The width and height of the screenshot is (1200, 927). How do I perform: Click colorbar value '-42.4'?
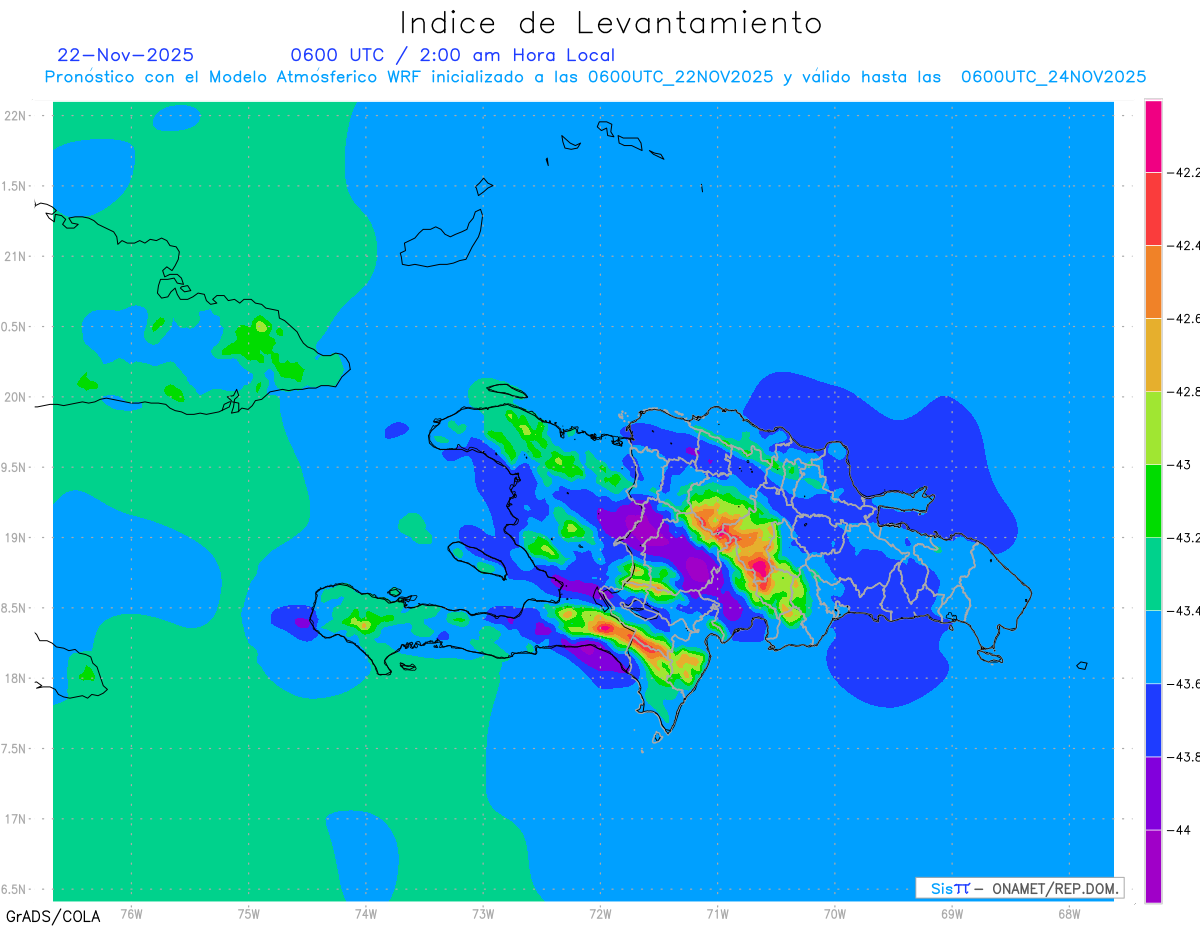tap(1186, 245)
